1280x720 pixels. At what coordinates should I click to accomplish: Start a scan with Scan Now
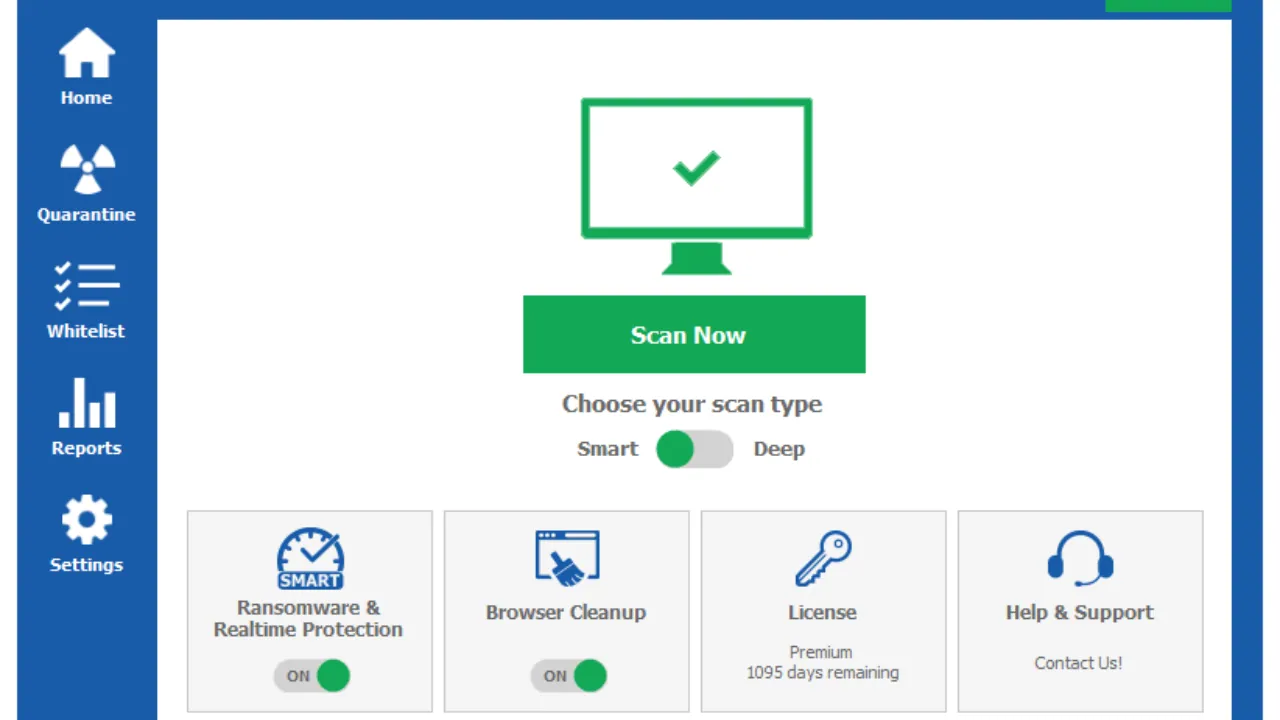694,334
